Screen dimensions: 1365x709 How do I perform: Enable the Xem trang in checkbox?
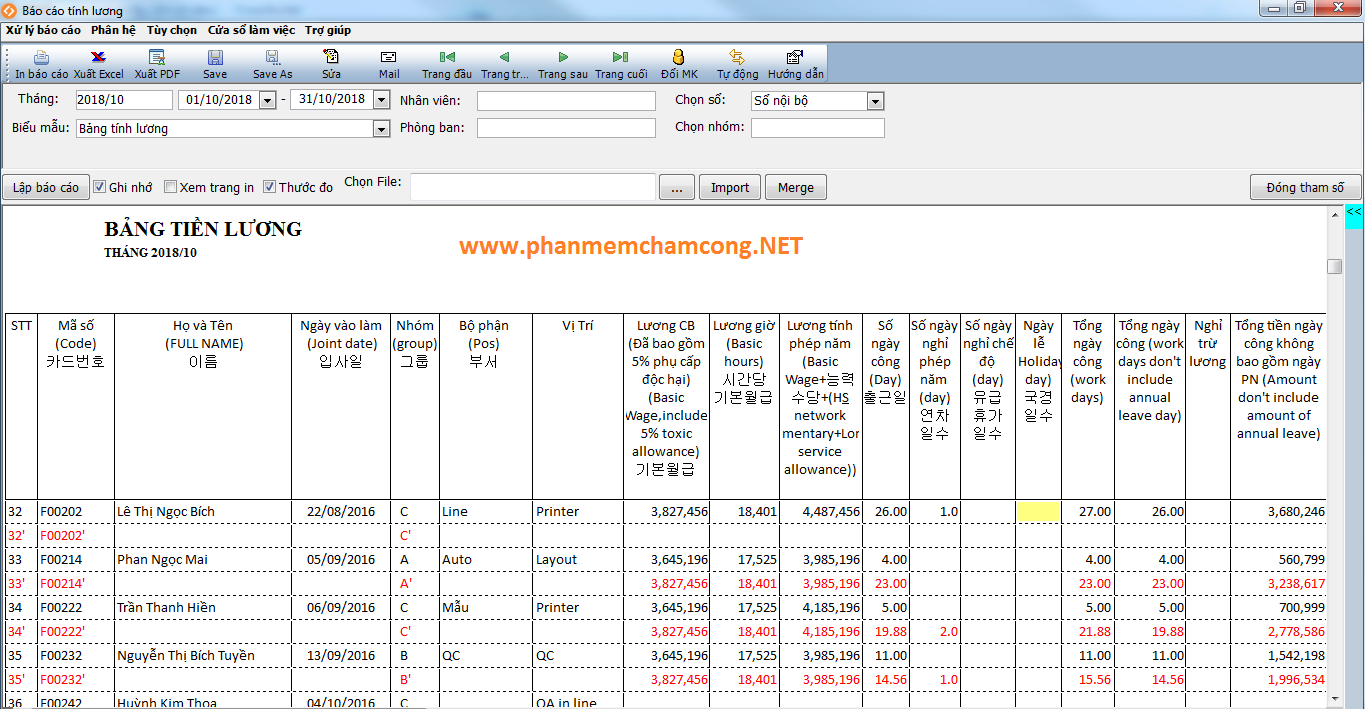pyautogui.click(x=171, y=187)
